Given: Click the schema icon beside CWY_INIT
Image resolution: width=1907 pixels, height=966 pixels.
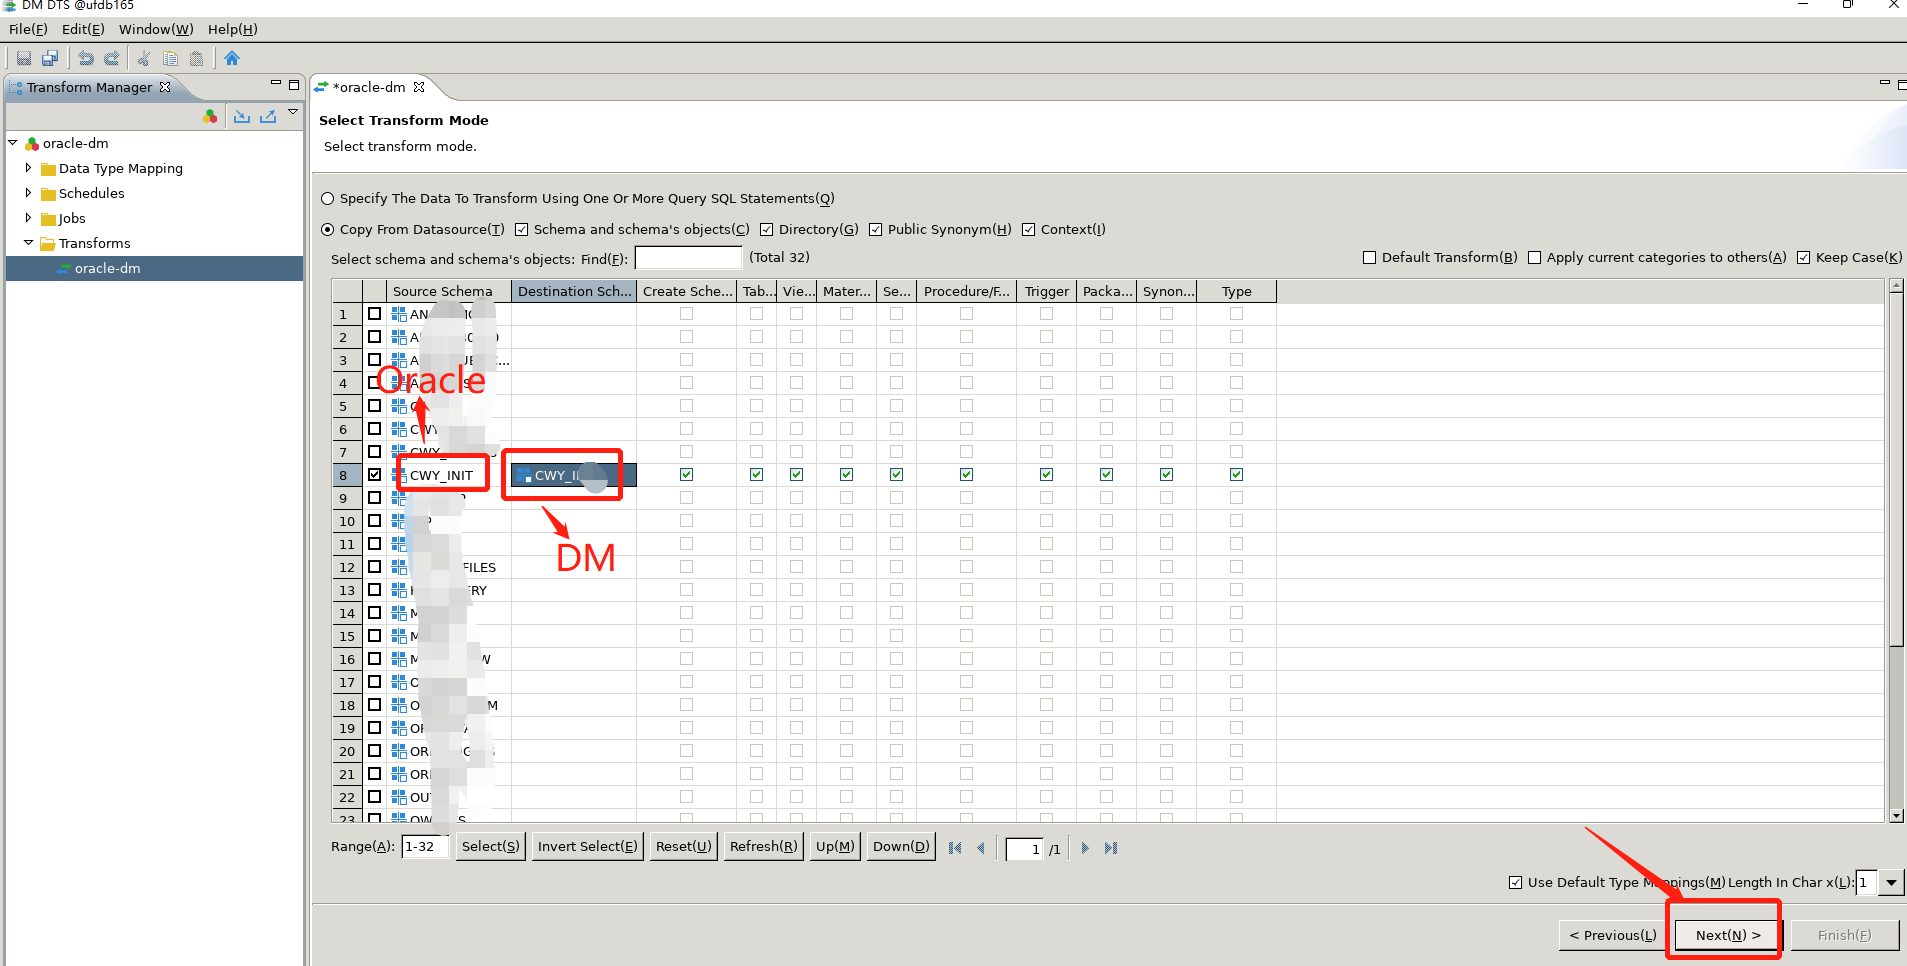Looking at the screenshot, I should (x=399, y=475).
